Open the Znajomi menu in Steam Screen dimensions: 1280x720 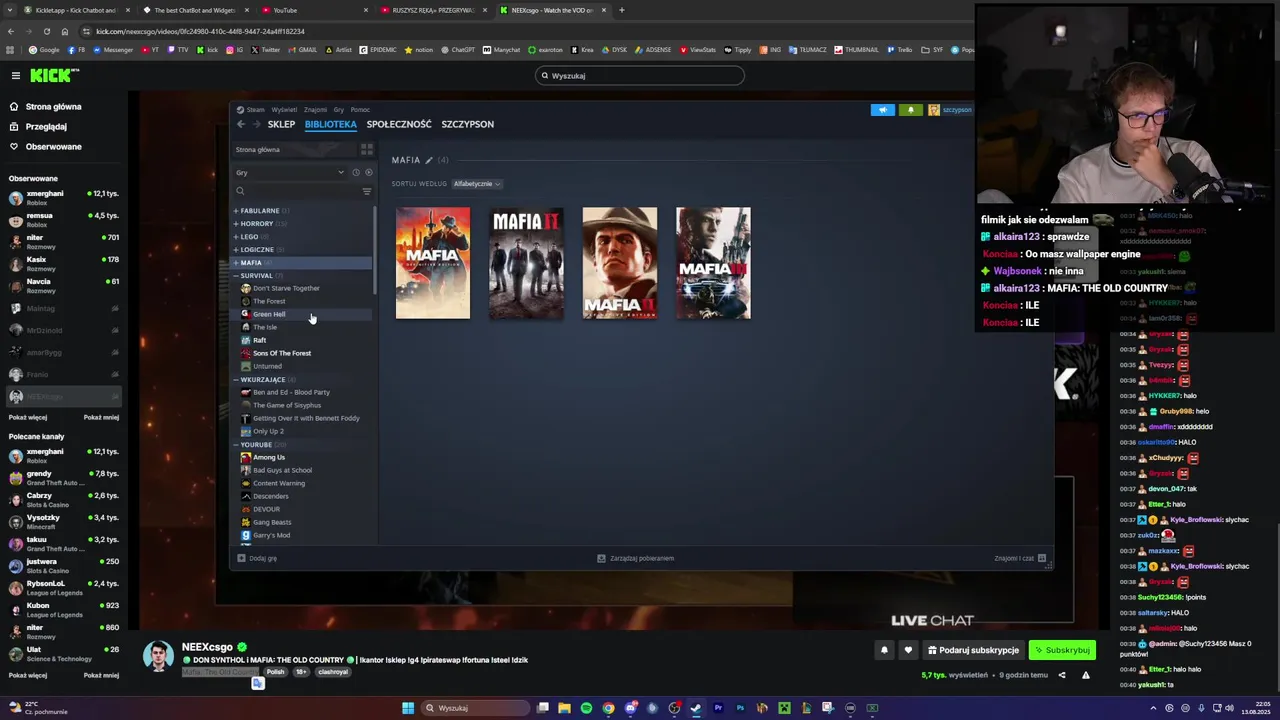(x=315, y=110)
